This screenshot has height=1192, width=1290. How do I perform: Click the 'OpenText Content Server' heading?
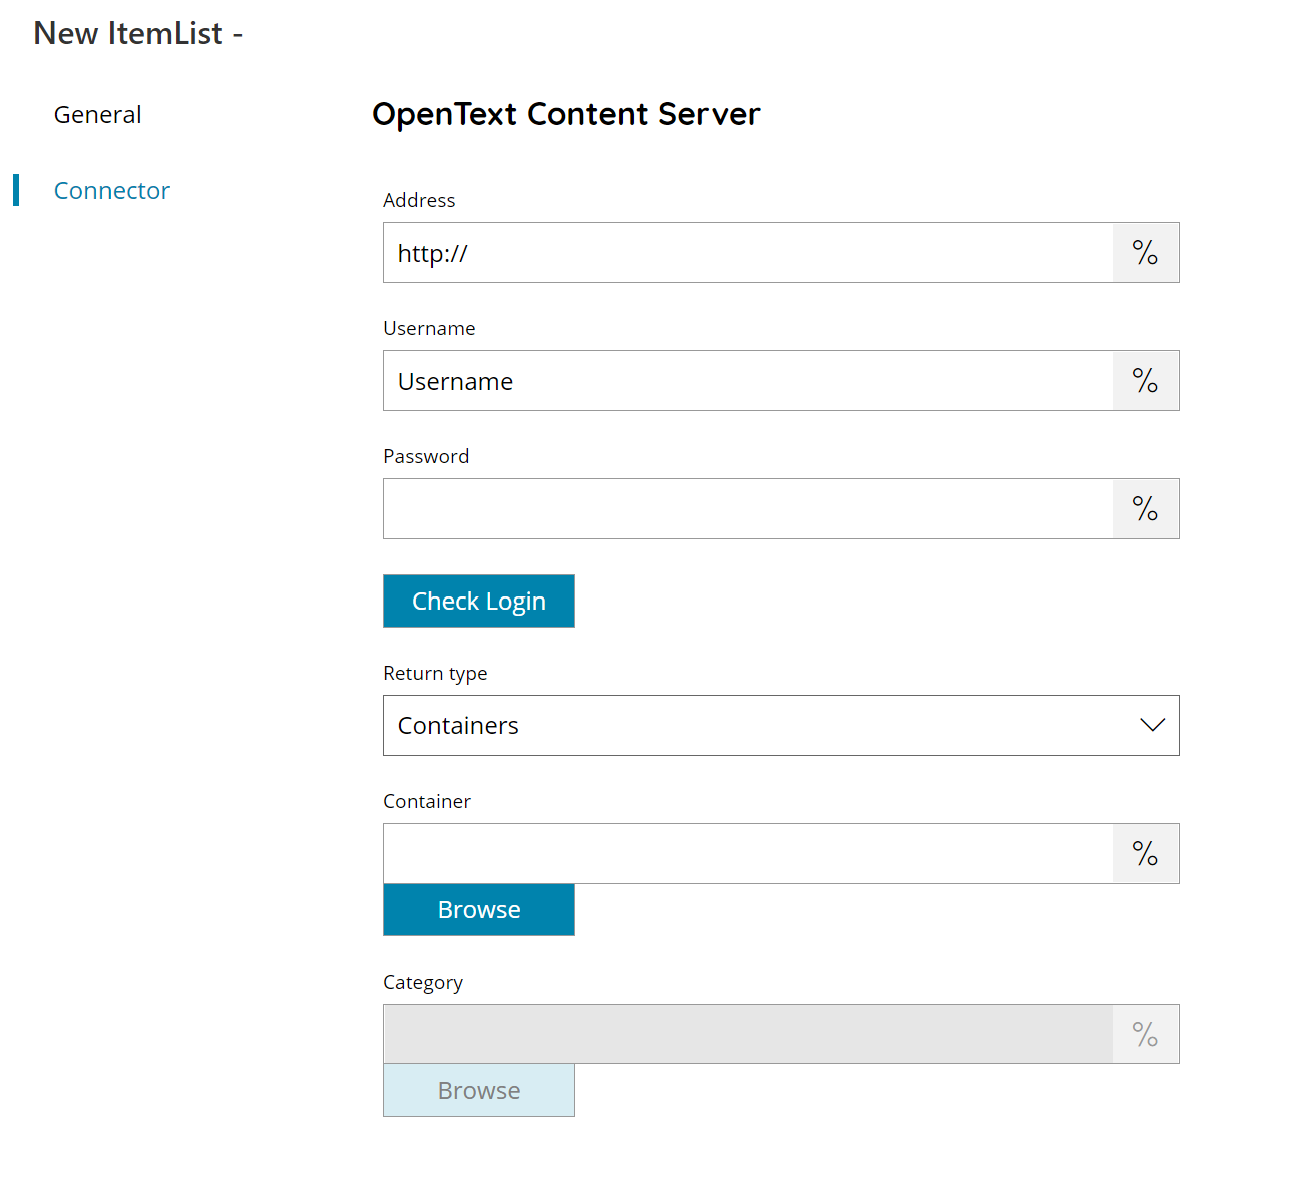(x=566, y=115)
